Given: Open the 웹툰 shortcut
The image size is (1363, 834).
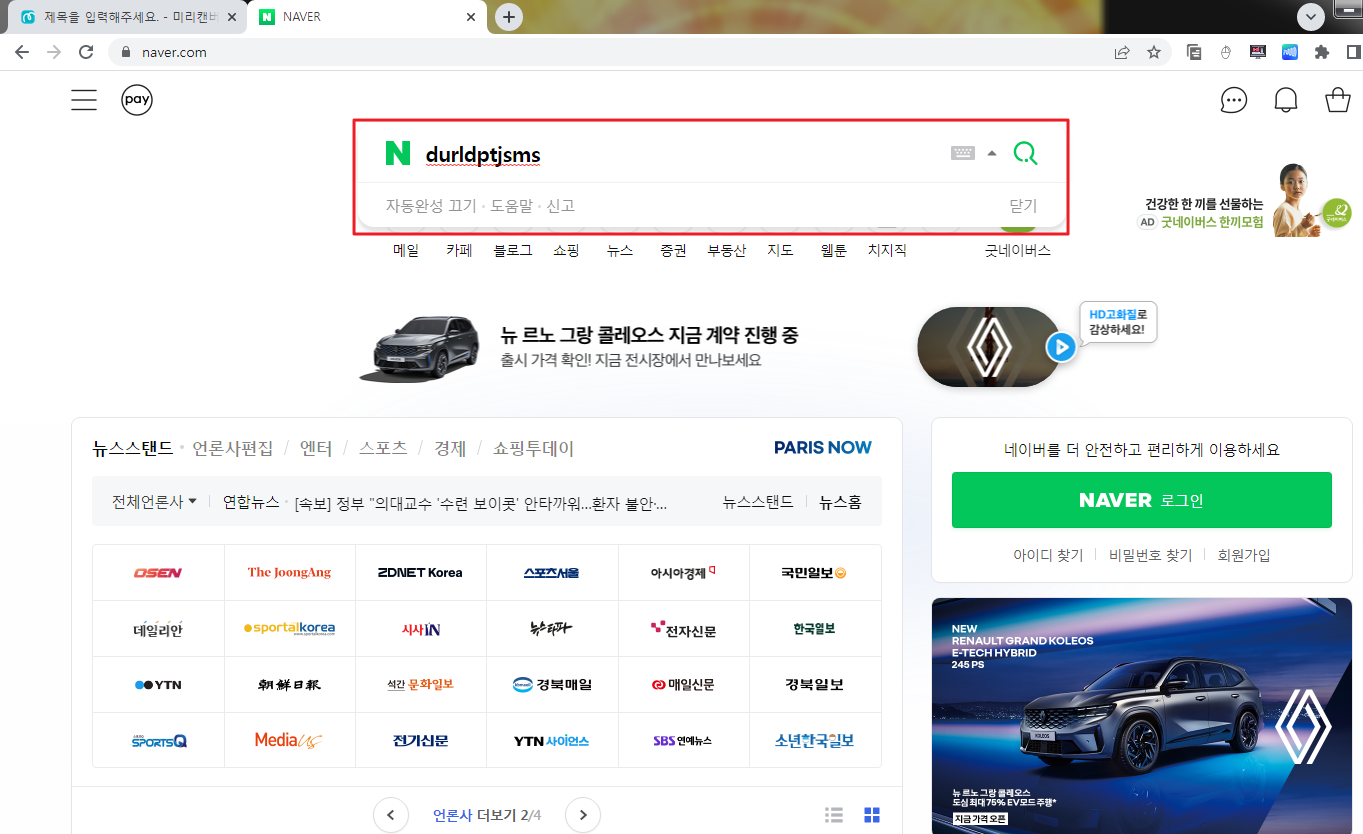Looking at the screenshot, I should [x=834, y=250].
